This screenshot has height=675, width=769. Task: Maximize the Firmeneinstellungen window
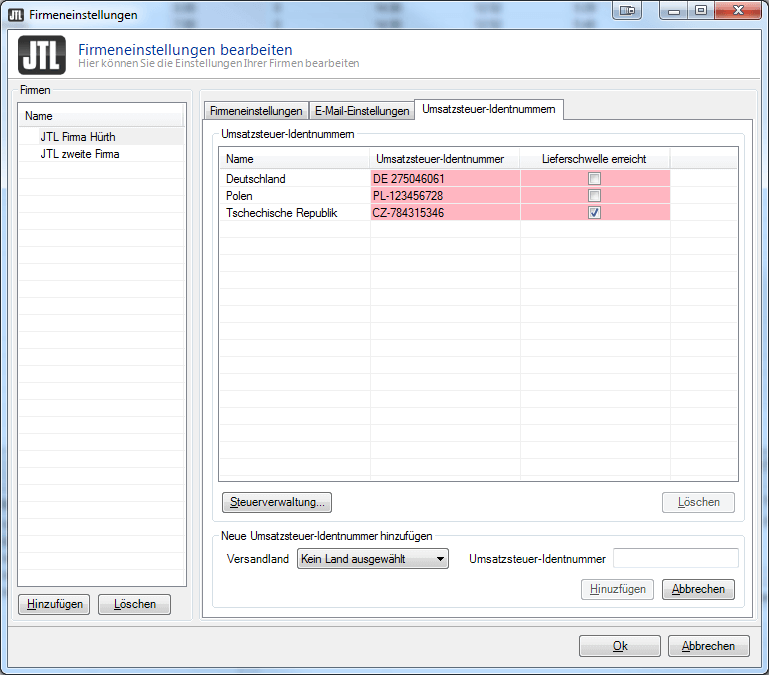[701, 10]
